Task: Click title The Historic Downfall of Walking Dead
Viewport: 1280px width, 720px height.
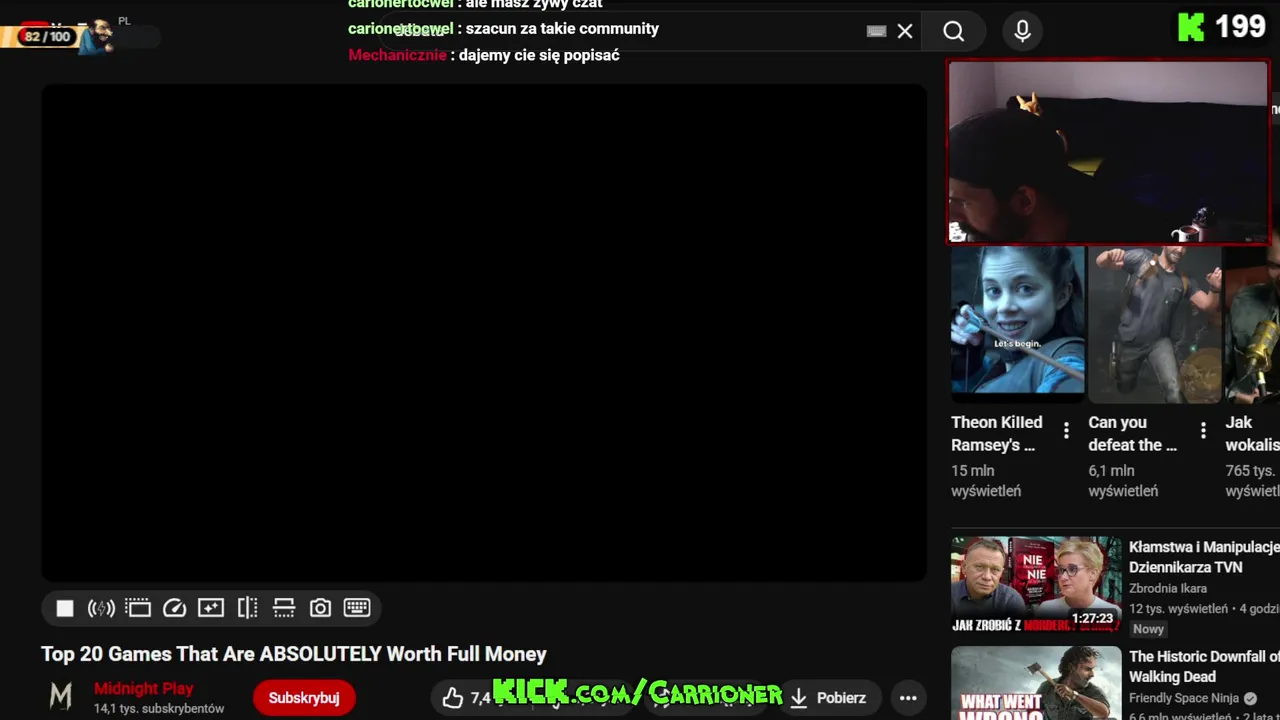Action: [1204, 667]
